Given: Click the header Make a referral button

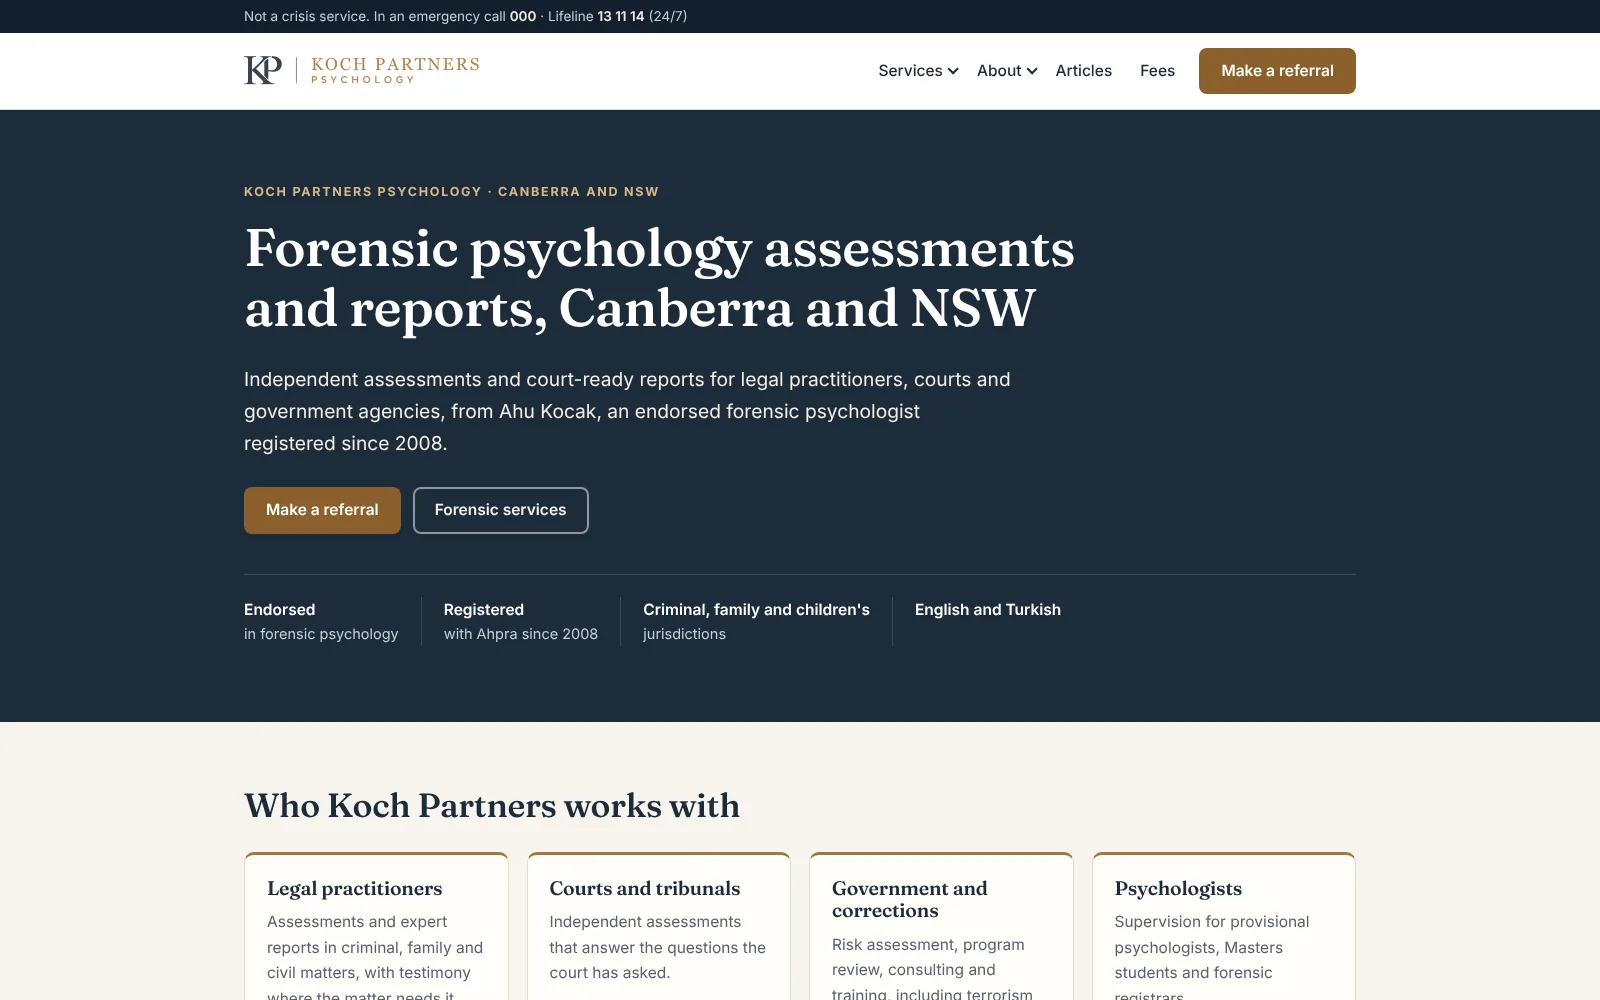Looking at the screenshot, I should tap(1277, 71).
